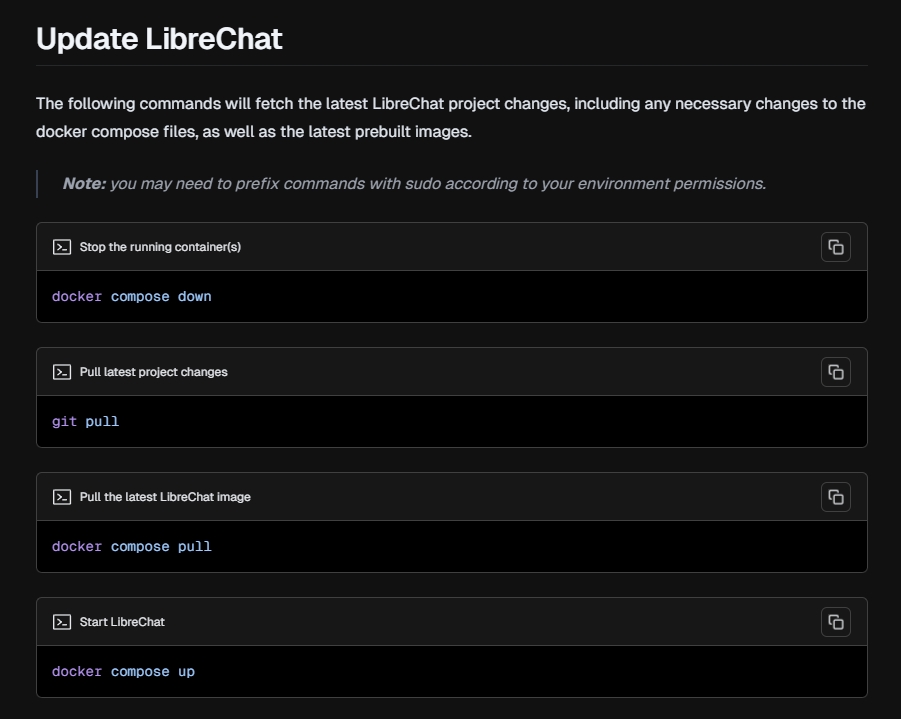
Task: Click the intro paragraph about fetching latest changes
Action: 450,117
